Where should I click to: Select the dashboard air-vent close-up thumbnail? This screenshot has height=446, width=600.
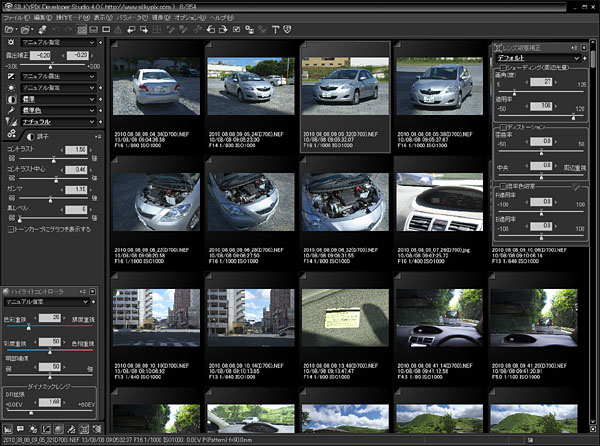pyautogui.click(x=439, y=202)
